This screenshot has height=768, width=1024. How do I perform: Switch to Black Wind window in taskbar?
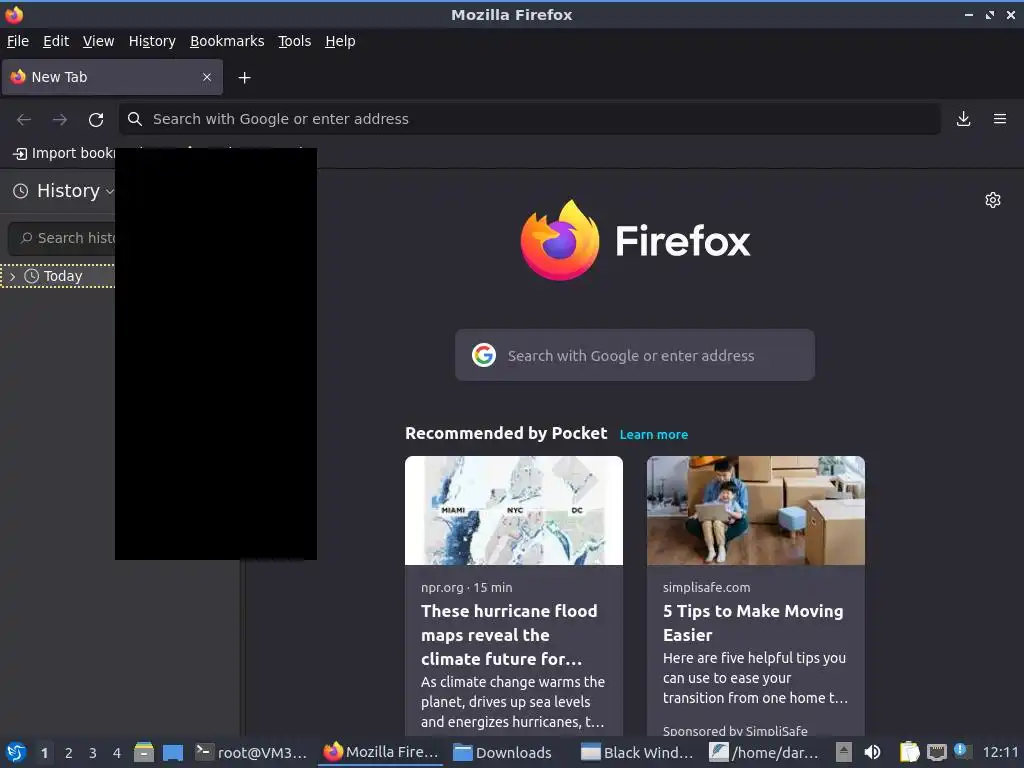pos(637,752)
